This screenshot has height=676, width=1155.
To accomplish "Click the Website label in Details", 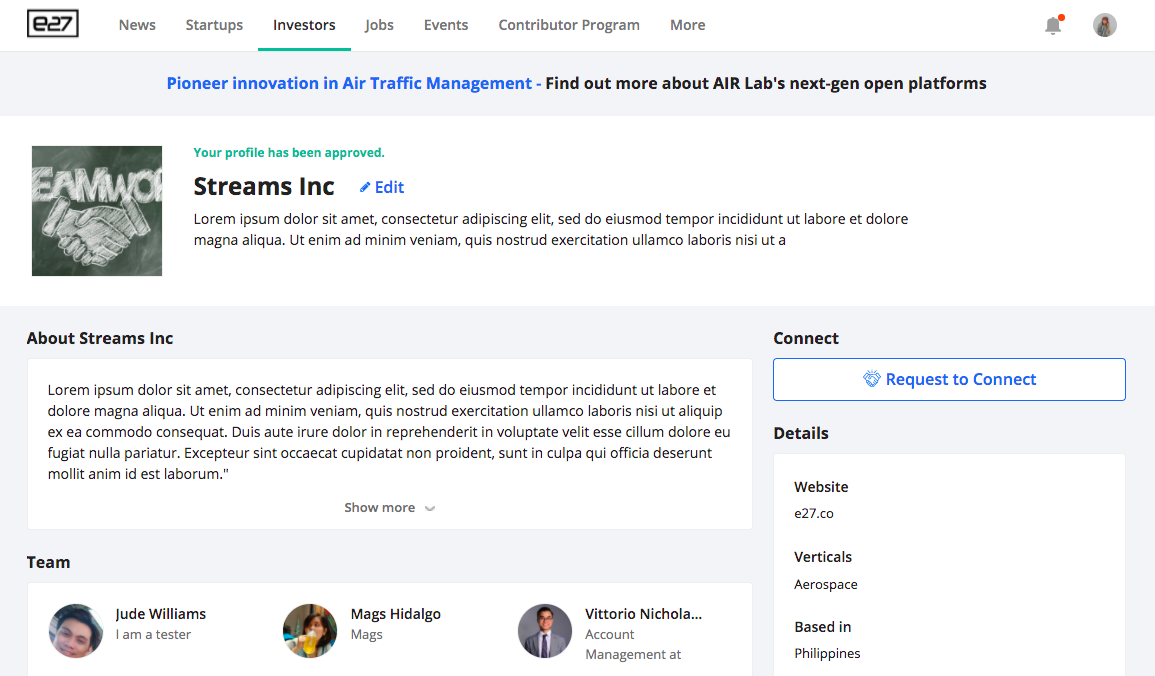I will (821, 487).
